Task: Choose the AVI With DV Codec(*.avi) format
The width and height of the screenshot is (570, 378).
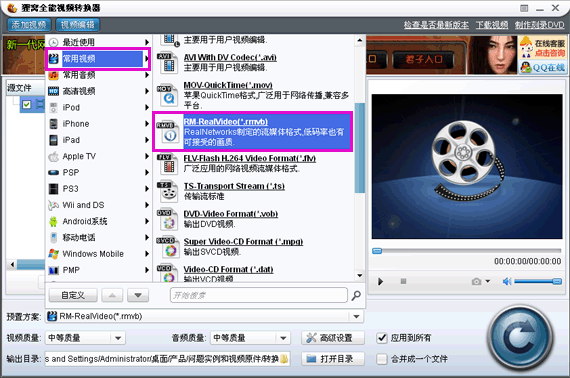Action: point(253,62)
